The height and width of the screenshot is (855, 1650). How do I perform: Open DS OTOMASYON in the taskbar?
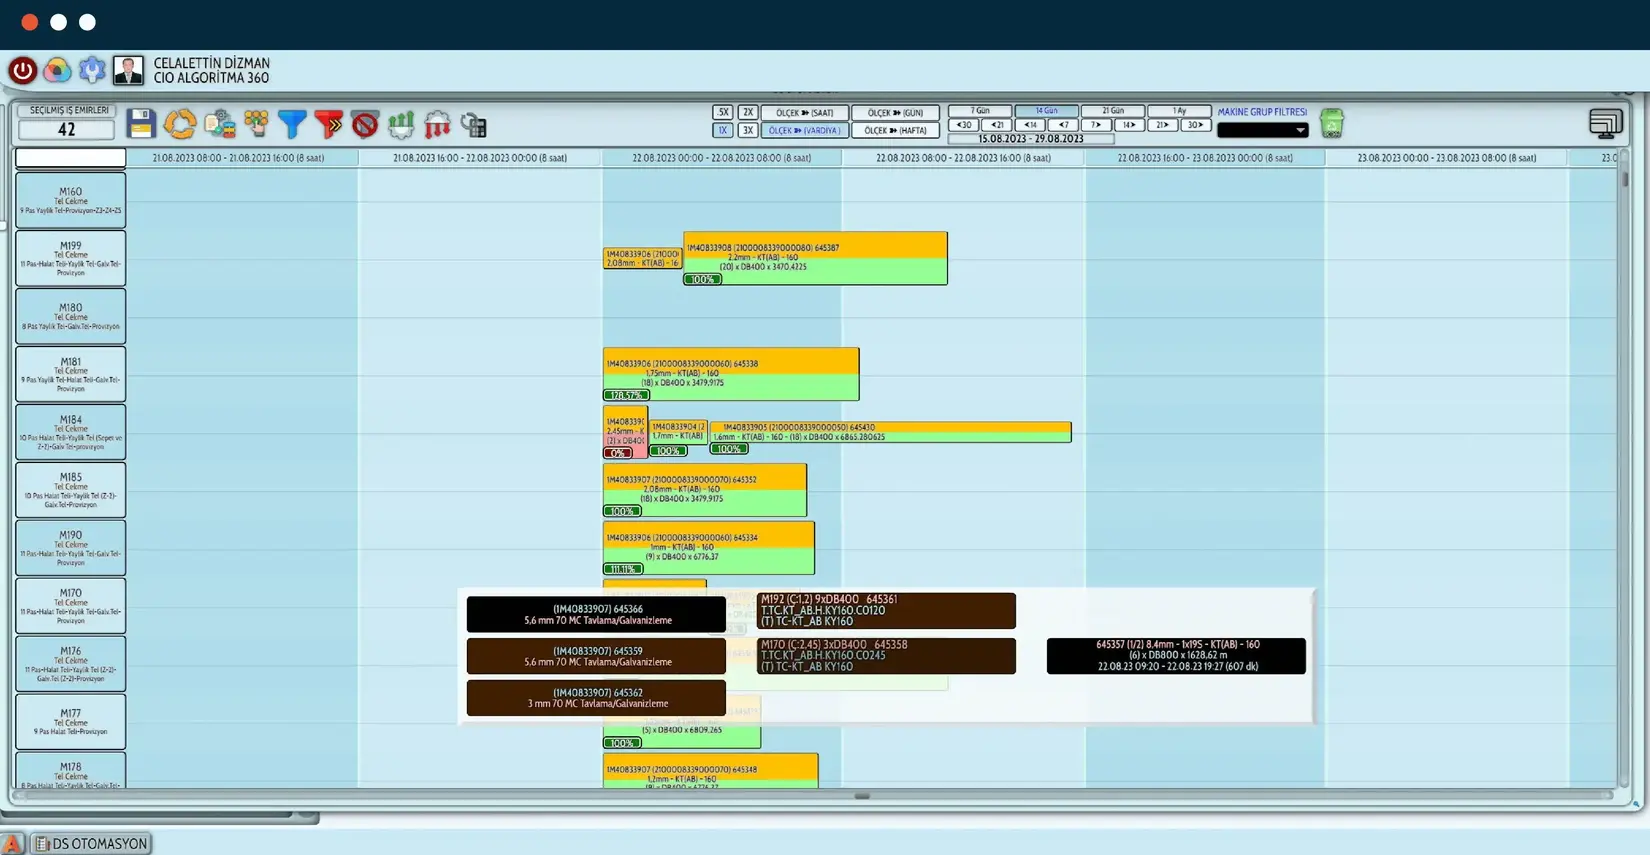coord(91,844)
